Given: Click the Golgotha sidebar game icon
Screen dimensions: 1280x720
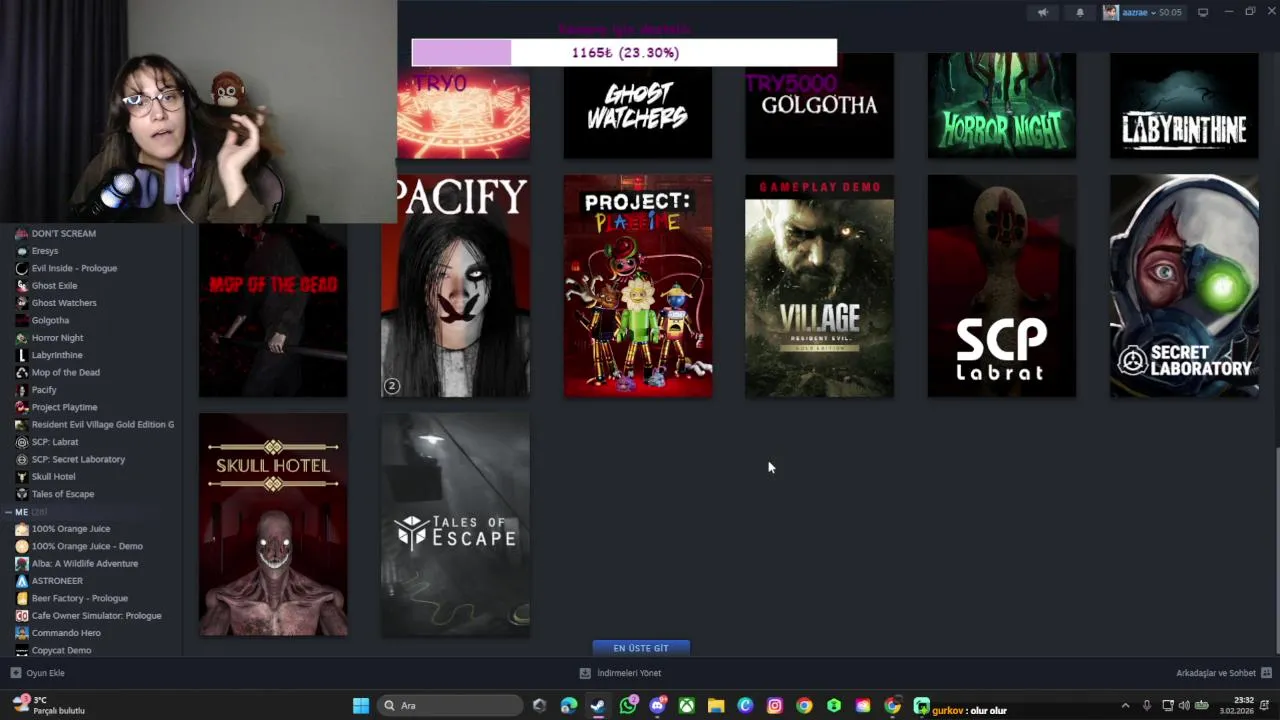Looking at the screenshot, I should click(x=22, y=320).
